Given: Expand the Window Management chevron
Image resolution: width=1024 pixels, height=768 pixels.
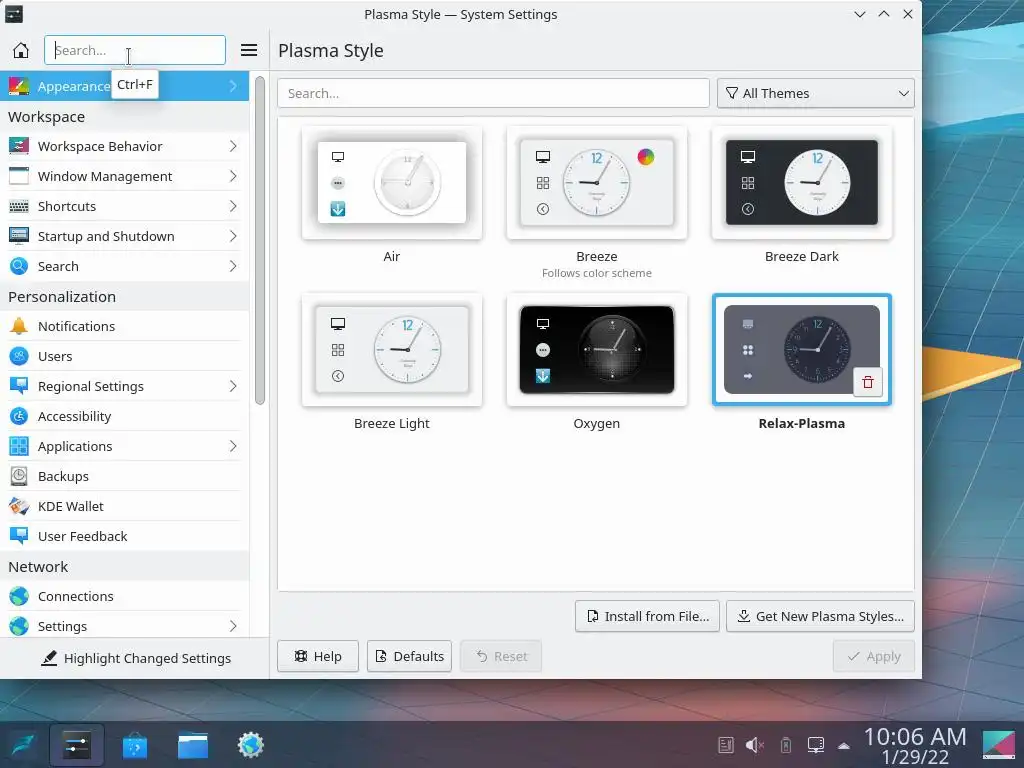Looking at the screenshot, I should [x=233, y=176].
